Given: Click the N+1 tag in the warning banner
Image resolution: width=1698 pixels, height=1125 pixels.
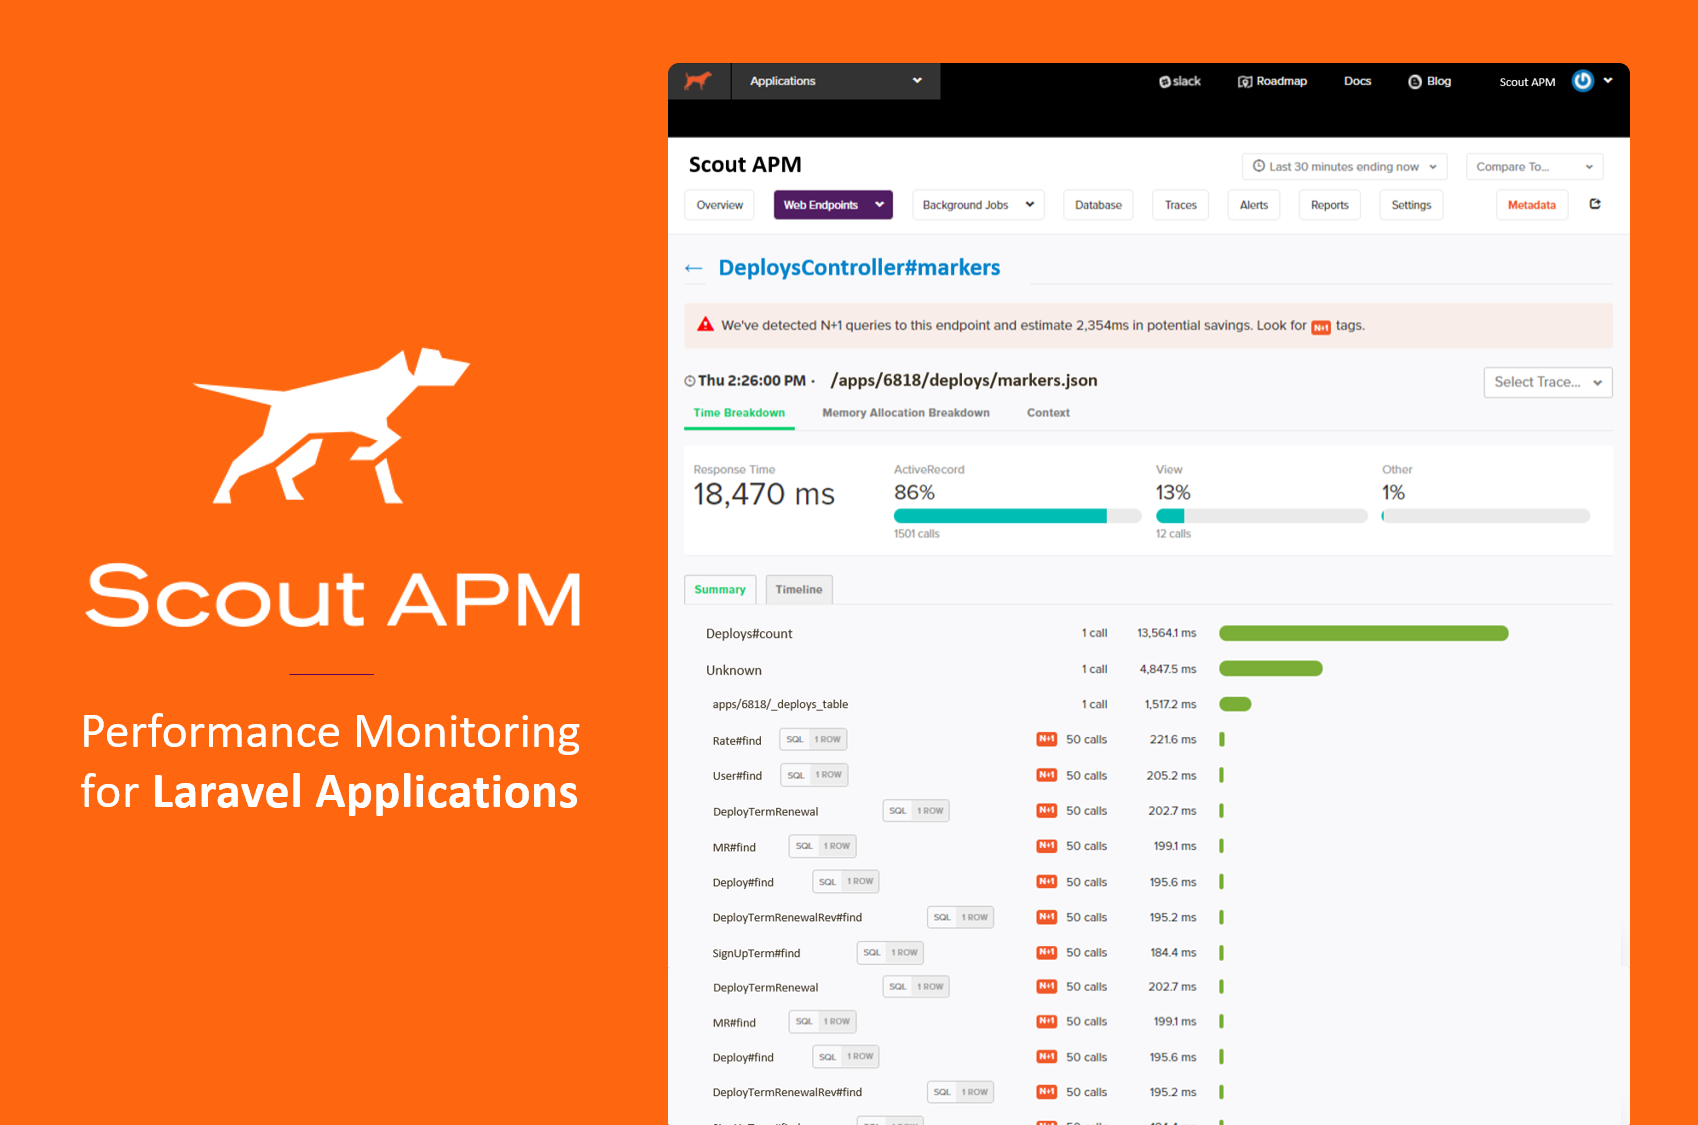Looking at the screenshot, I should click(x=1321, y=327).
